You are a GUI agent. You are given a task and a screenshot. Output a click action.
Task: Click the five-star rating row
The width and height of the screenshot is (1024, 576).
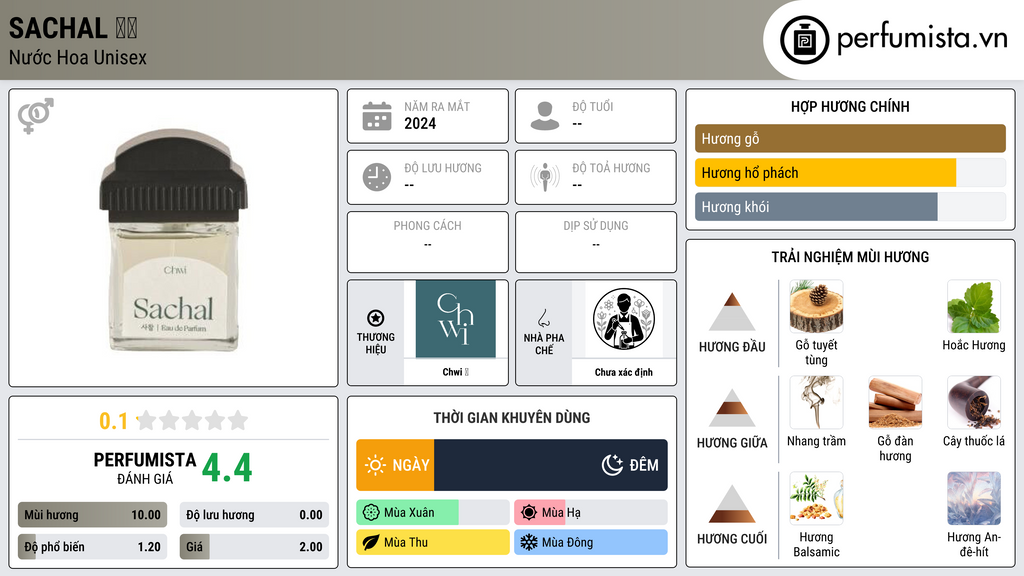[x=193, y=420]
